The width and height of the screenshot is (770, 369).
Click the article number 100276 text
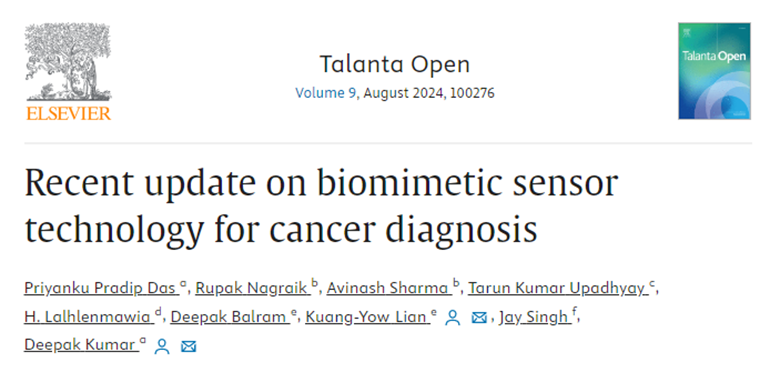(471, 93)
